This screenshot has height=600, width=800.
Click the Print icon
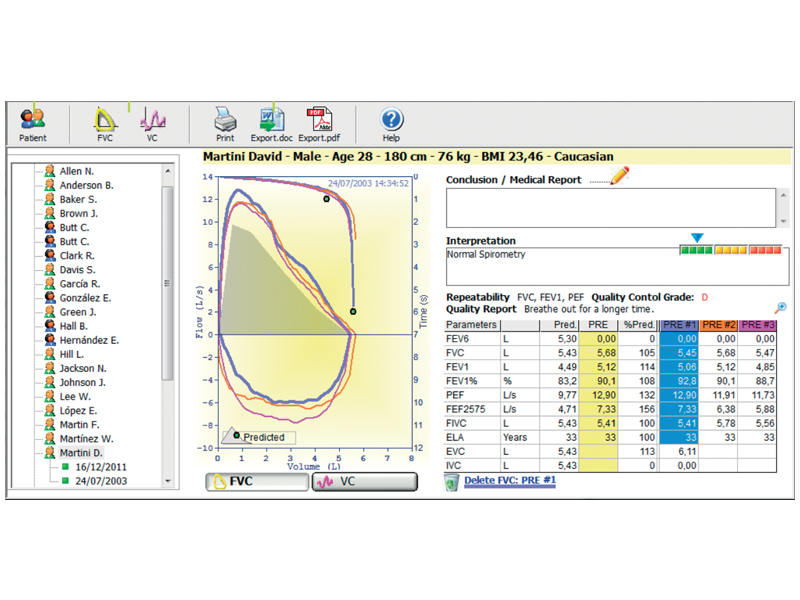(225, 124)
